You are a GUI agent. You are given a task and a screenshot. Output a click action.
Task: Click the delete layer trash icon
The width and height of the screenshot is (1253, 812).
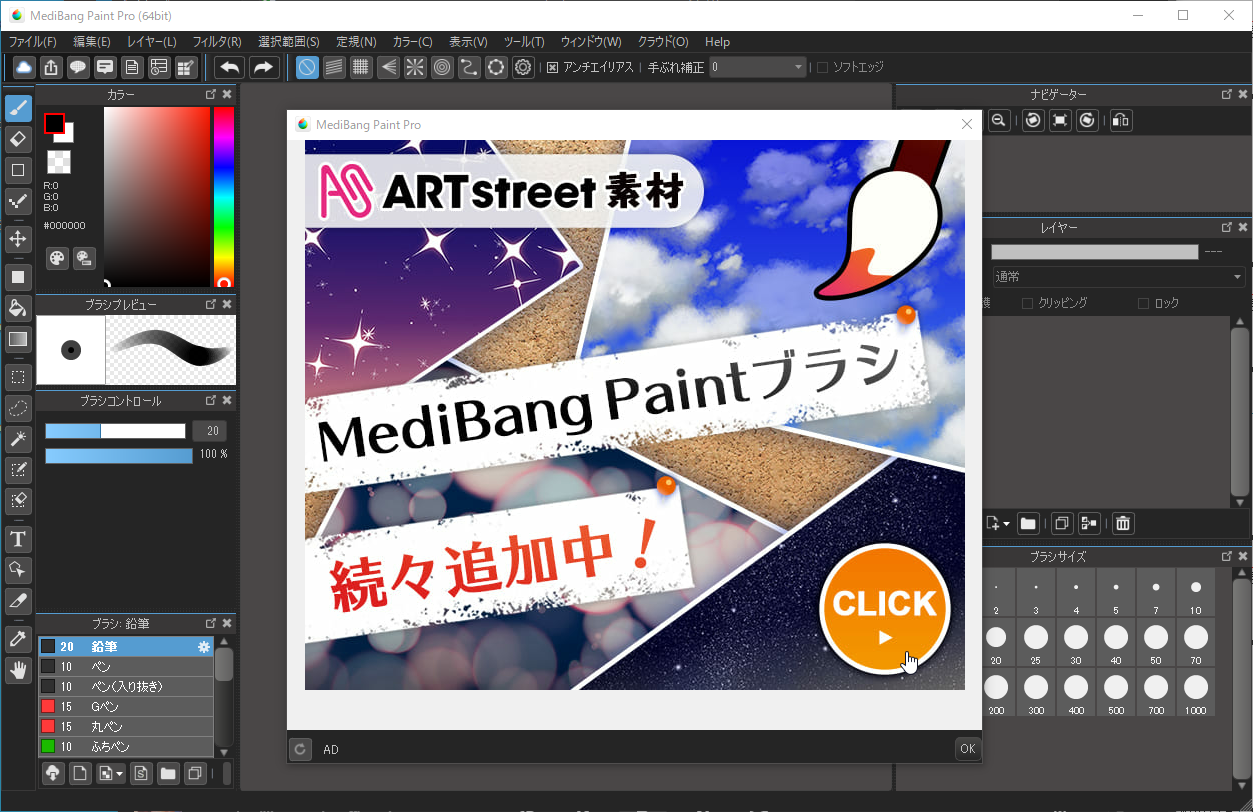(1122, 523)
